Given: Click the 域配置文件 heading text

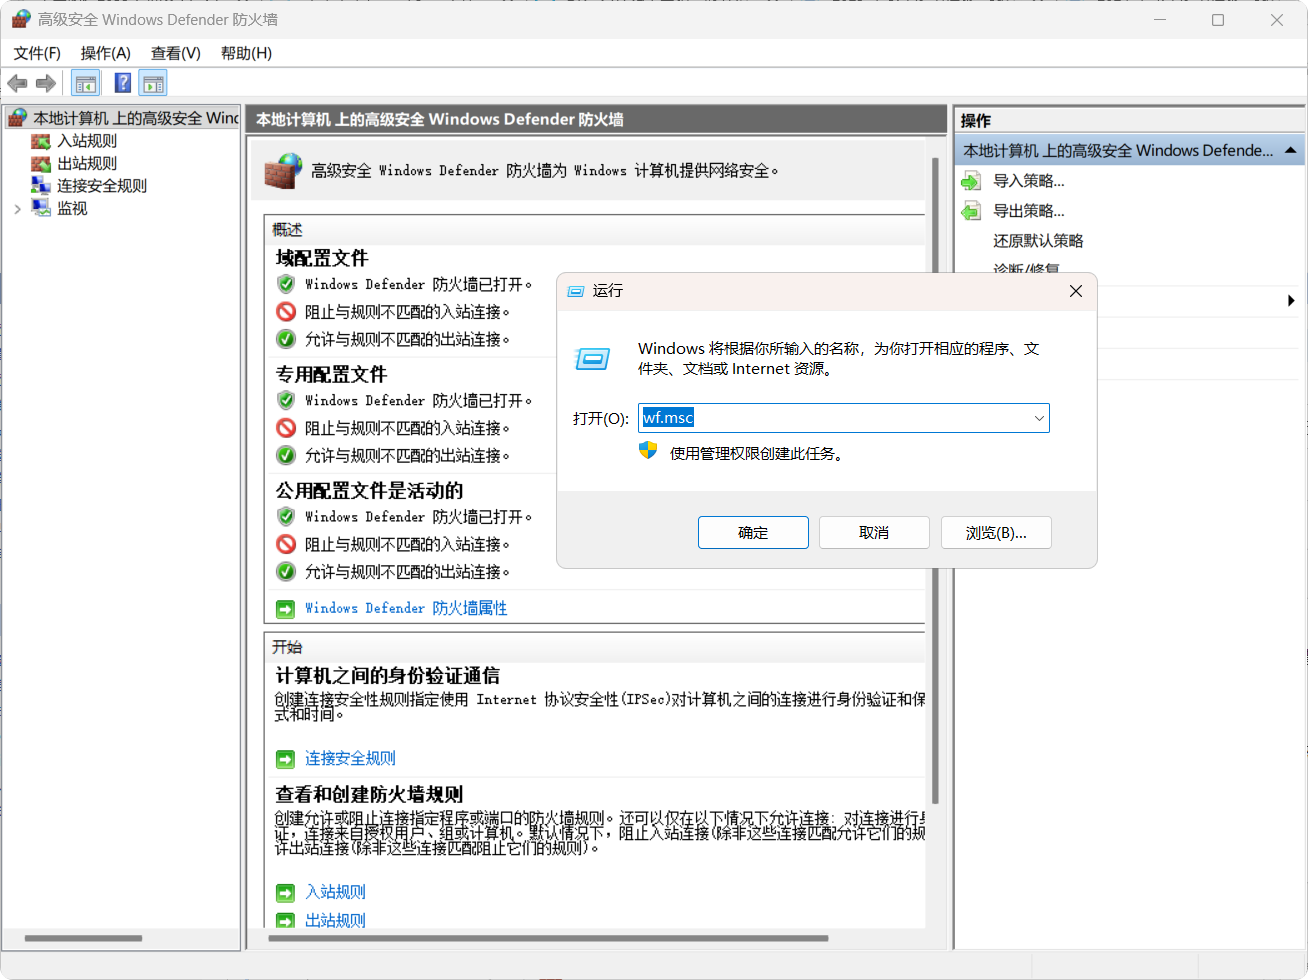Looking at the screenshot, I should pos(322,258).
